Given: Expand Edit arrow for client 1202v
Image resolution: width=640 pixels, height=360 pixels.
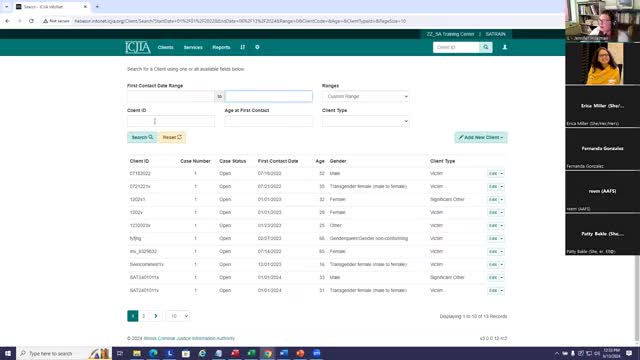Looking at the screenshot, I should tap(502, 212).
